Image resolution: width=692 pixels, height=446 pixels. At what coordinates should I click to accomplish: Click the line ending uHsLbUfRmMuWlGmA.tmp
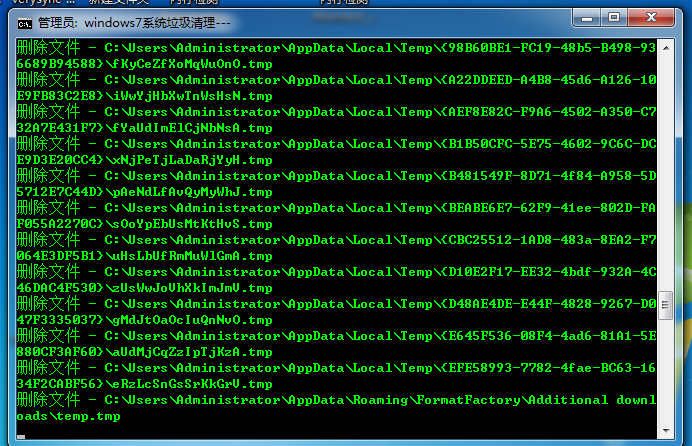(145, 256)
